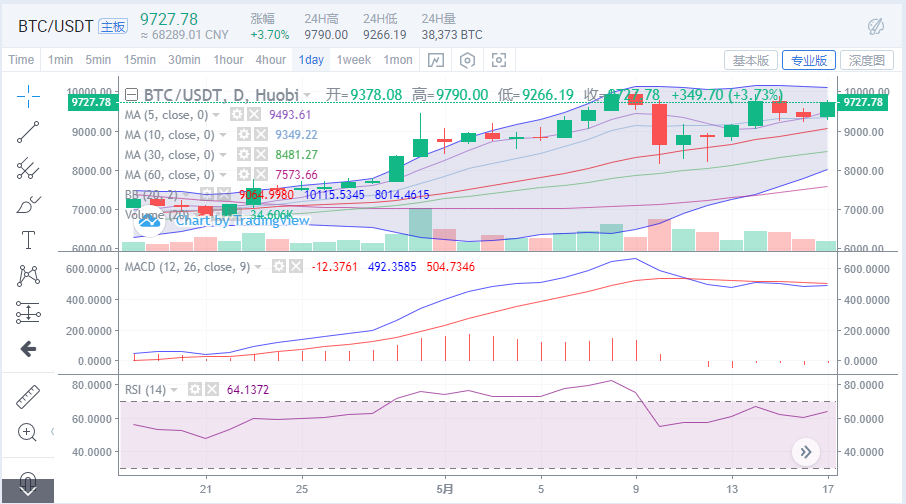Click the 9727.78 price label on right axis
The height and width of the screenshot is (504, 906).
863,102
